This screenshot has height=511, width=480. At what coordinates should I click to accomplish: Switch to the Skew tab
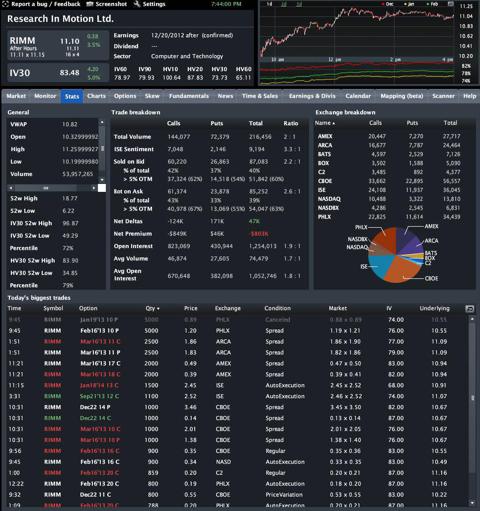coord(152,96)
